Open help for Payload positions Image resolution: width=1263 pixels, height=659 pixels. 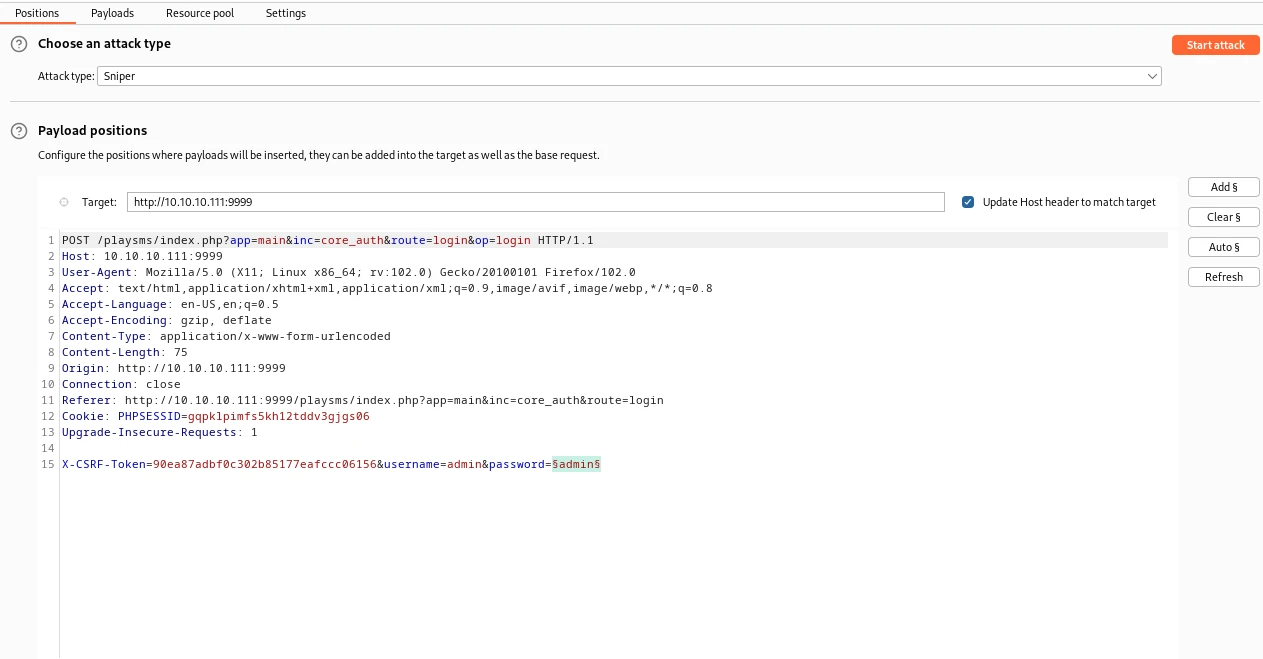pos(18,130)
